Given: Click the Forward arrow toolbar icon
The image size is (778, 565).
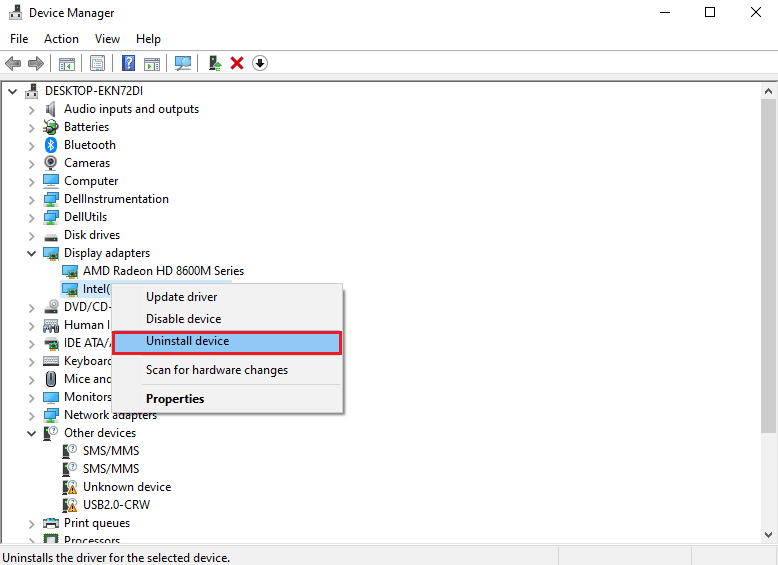Looking at the screenshot, I should click(x=36, y=63).
